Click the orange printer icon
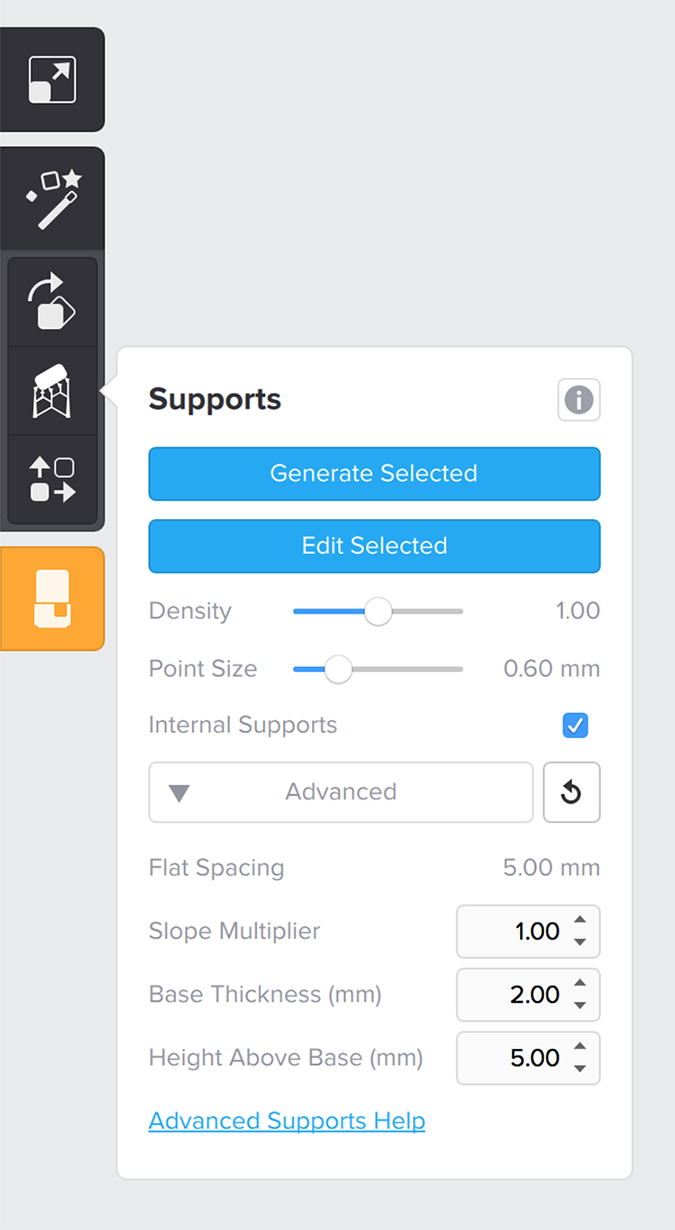 click(52, 598)
